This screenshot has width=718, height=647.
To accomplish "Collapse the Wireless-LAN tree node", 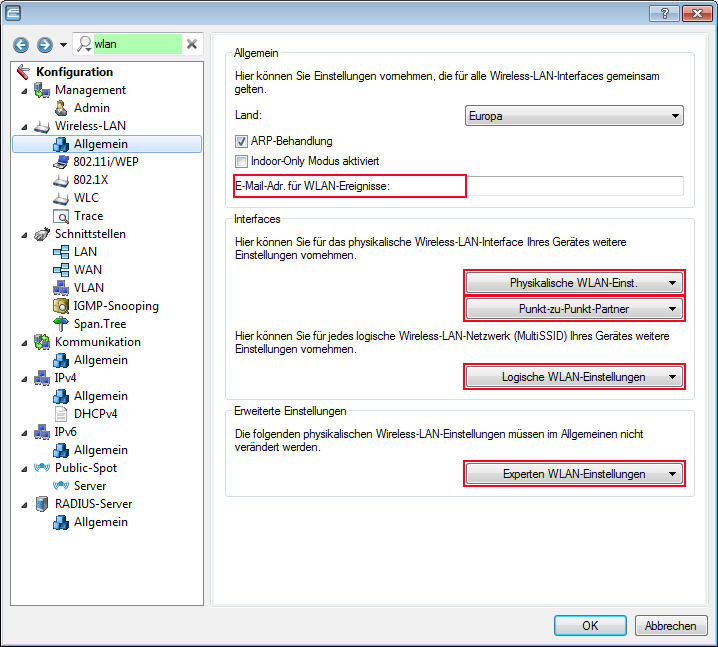I will coord(23,126).
